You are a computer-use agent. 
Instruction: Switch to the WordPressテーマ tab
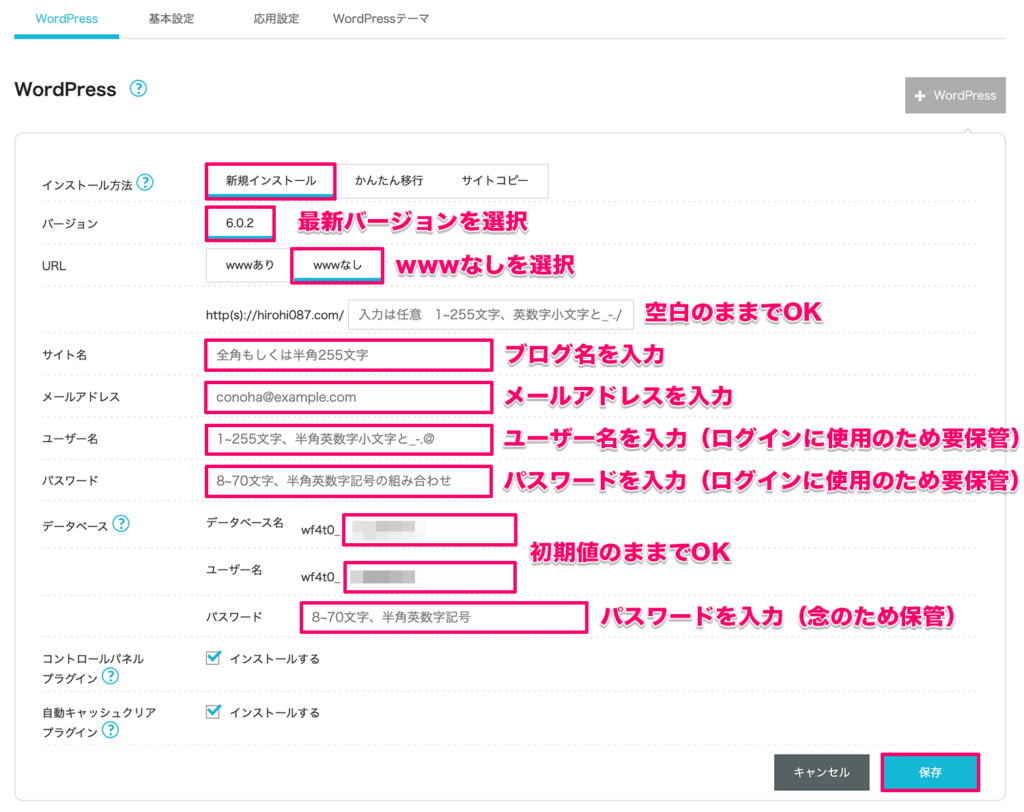pos(381,19)
